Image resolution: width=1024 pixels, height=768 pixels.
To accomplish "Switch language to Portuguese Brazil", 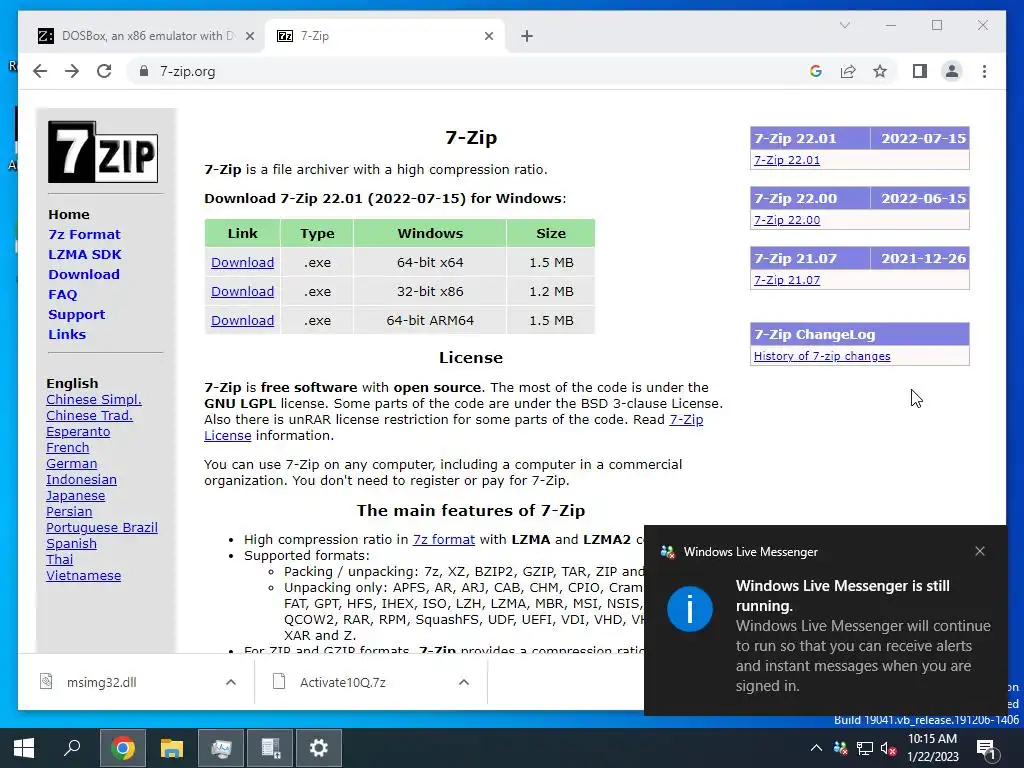I will (101, 528).
